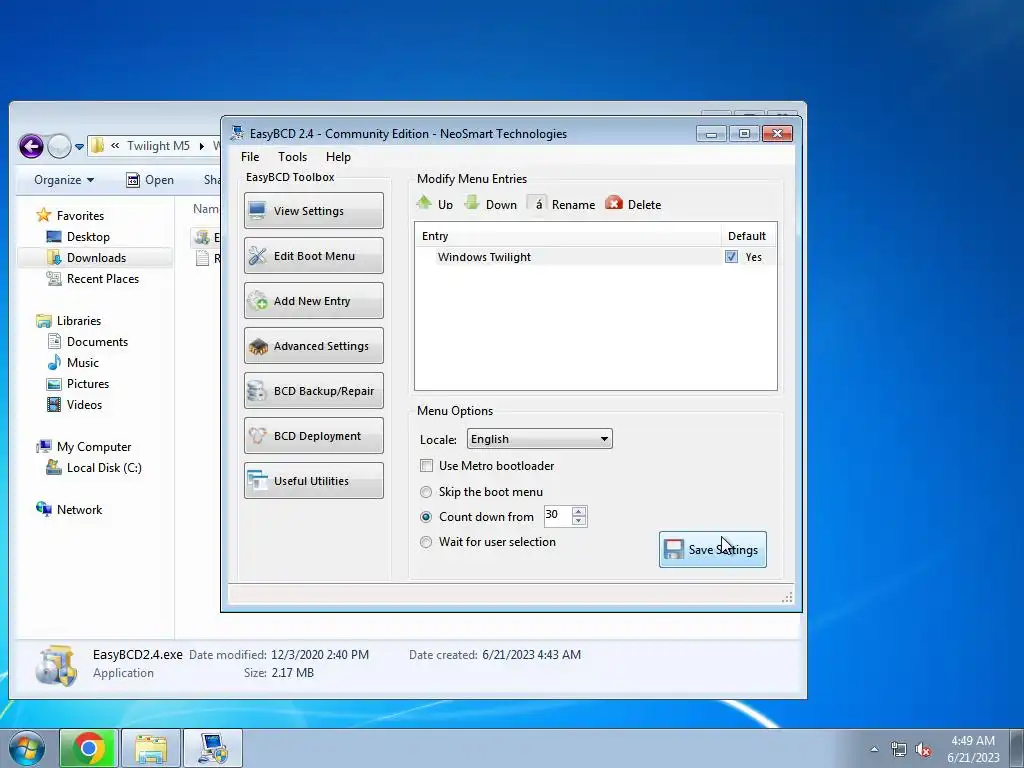Open BCD Deployment section
The image size is (1024, 768).
point(313,436)
